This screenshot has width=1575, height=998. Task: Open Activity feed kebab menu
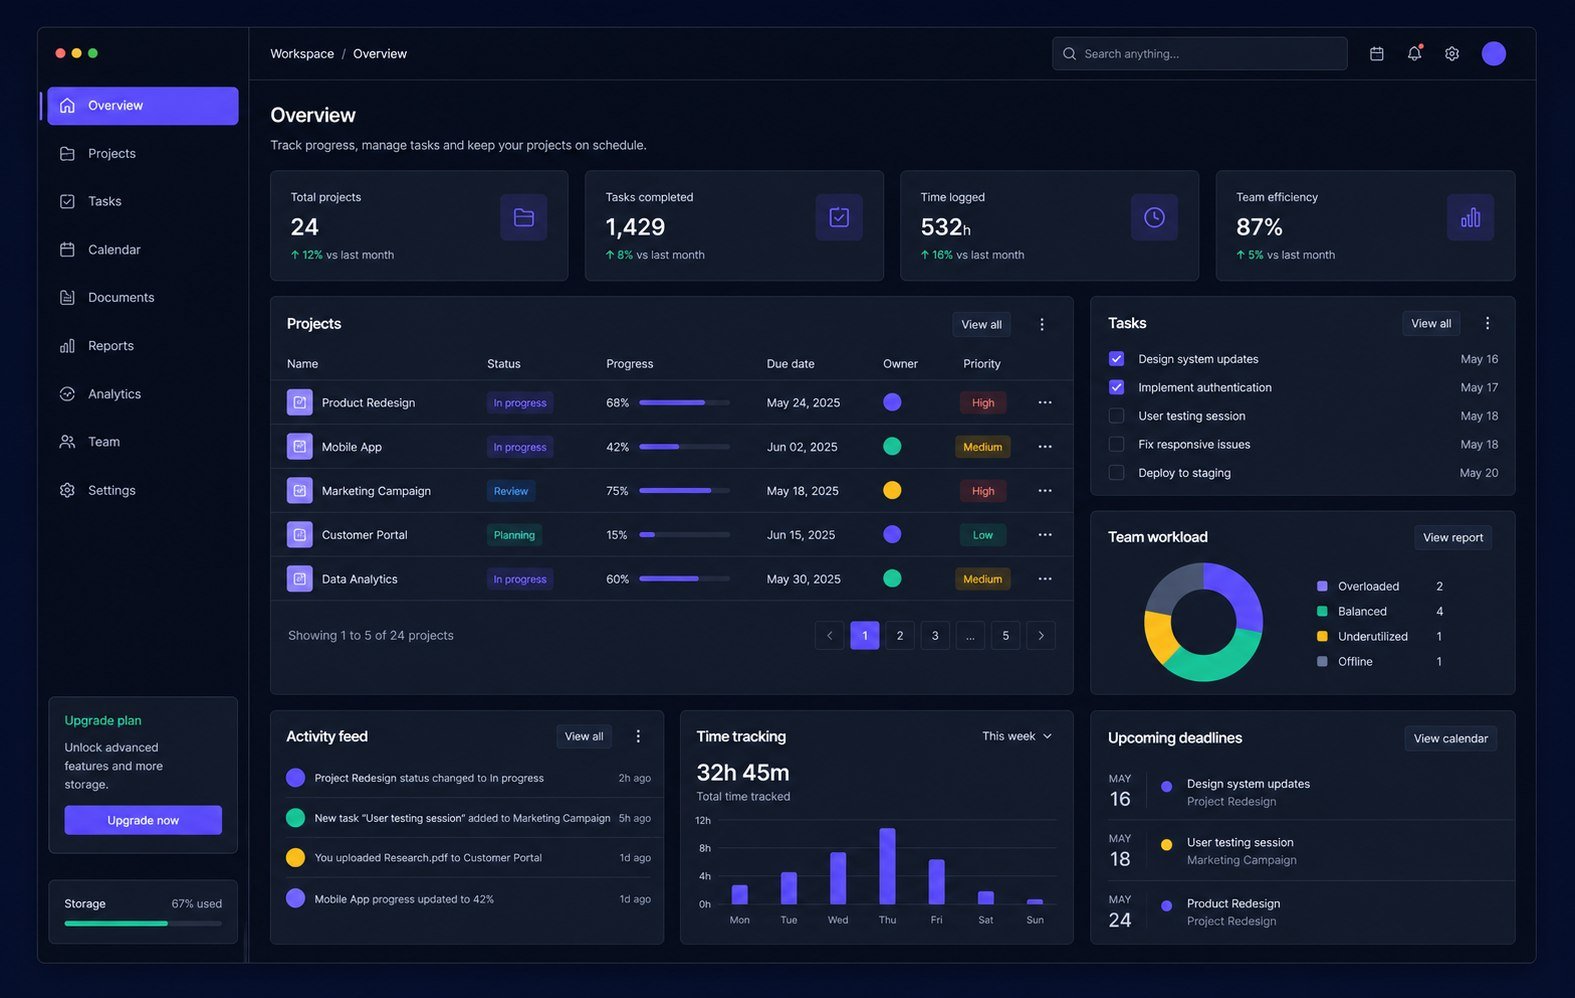click(x=638, y=736)
